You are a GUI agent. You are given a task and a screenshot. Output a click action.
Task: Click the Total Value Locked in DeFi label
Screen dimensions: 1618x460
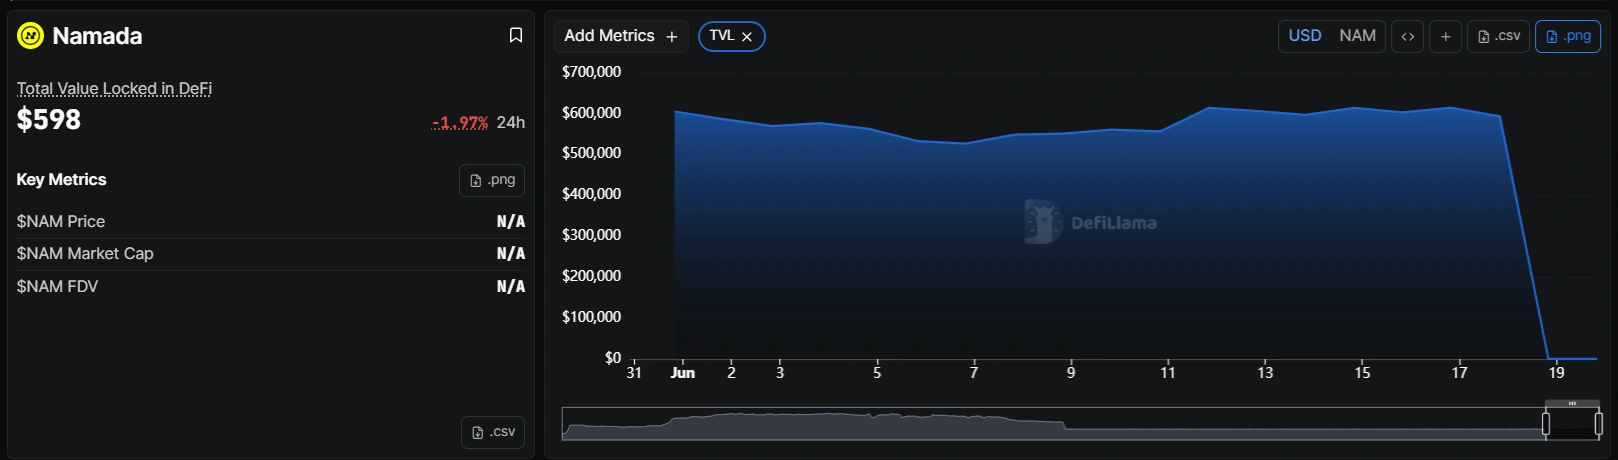(114, 88)
